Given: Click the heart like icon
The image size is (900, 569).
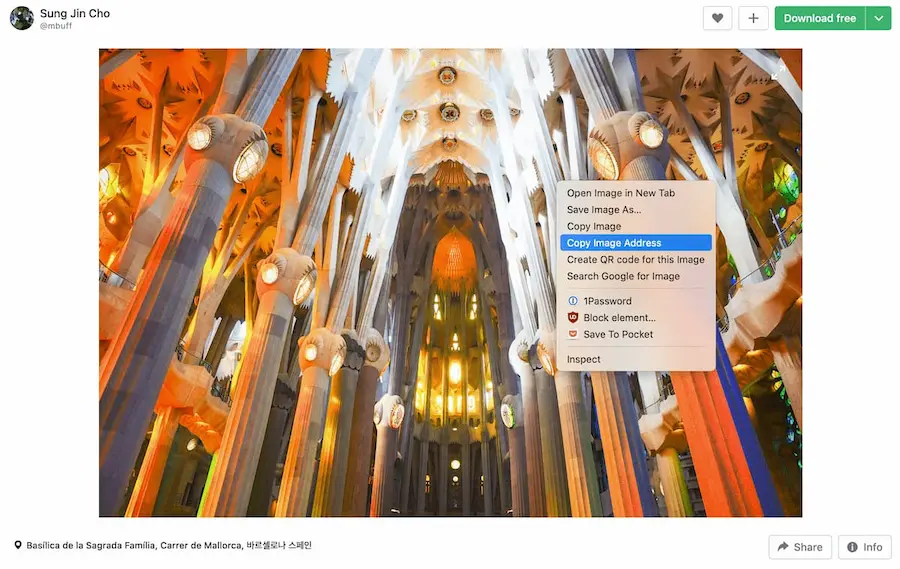Looking at the screenshot, I should point(717,18).
